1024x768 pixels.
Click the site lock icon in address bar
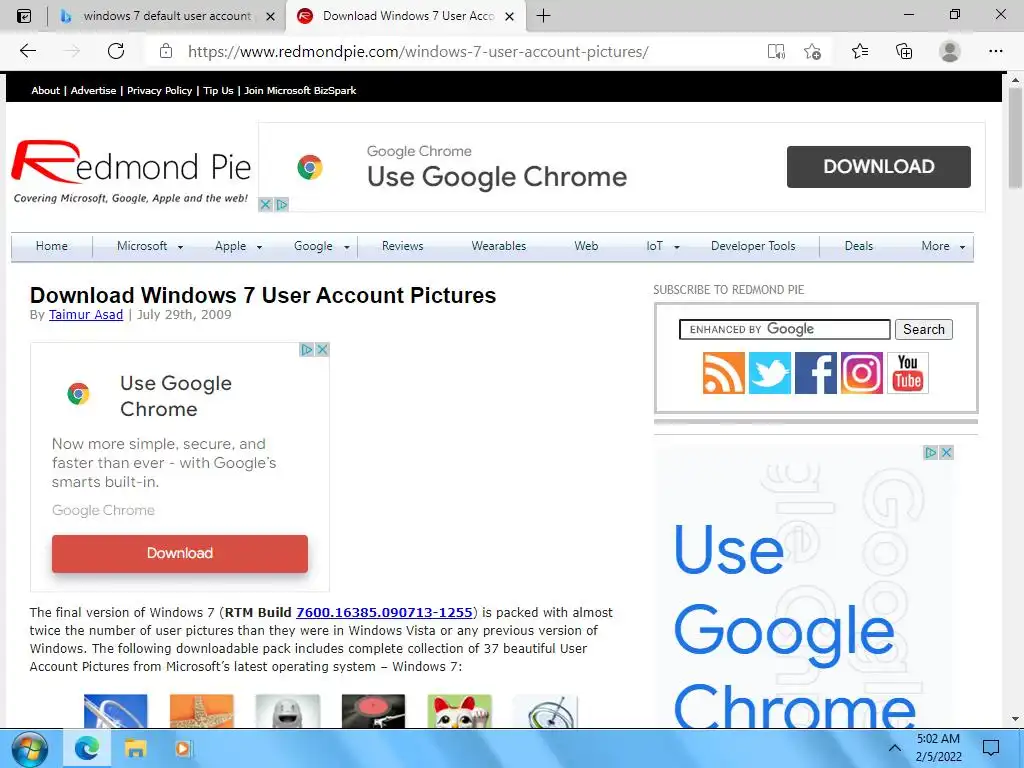click(166, 51)
